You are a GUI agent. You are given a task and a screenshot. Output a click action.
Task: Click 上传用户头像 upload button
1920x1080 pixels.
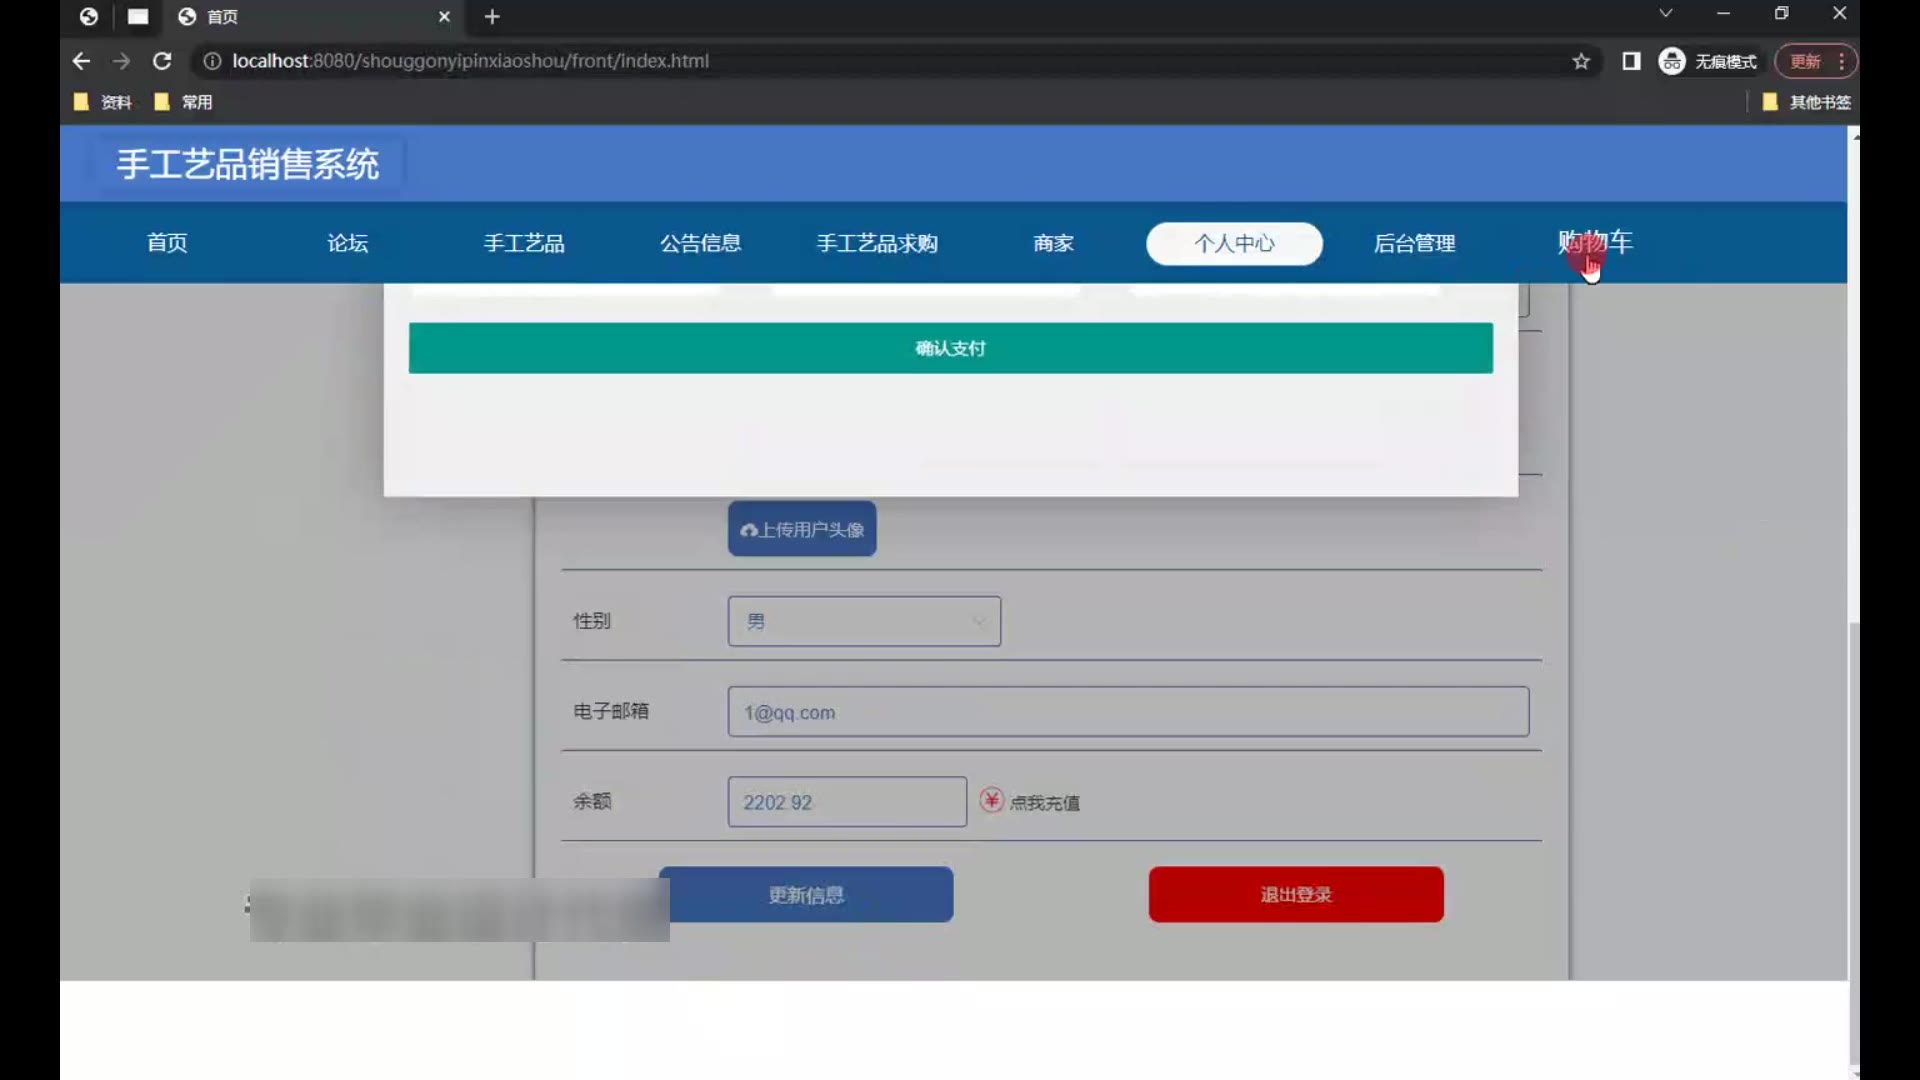coord(802,529)
